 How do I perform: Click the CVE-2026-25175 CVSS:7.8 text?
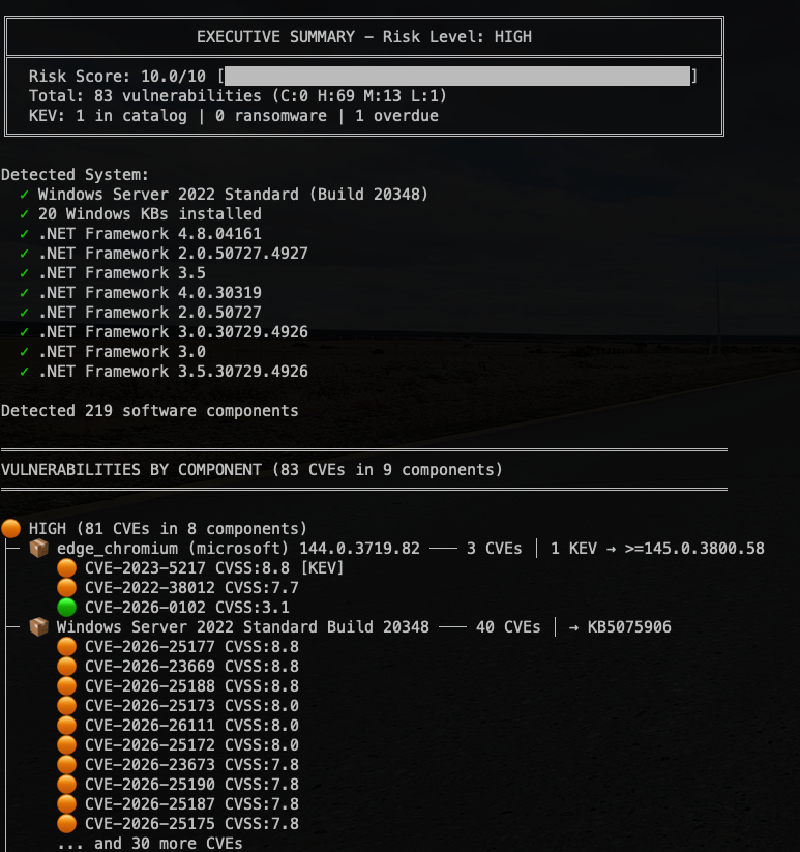pyautogui.click(x=192, y=823)
